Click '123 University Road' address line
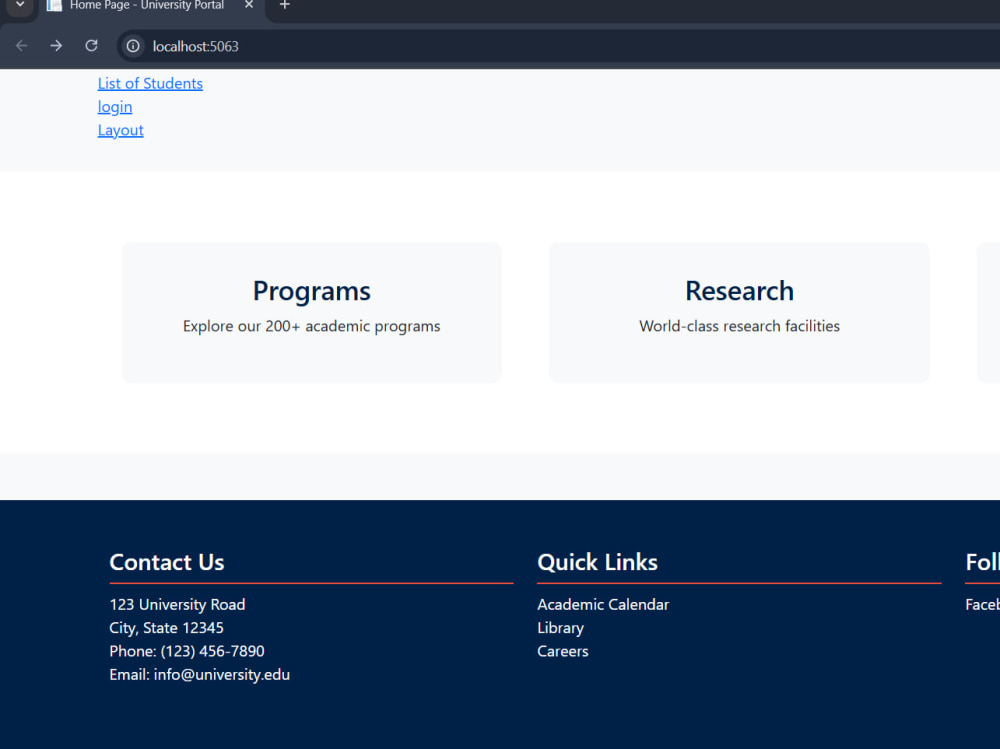 (177, 604)
